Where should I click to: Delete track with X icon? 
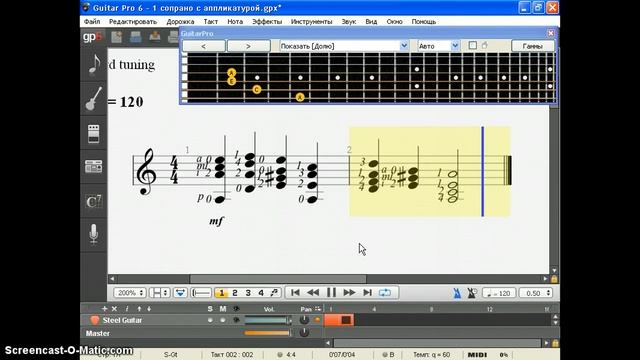[115, 309]
